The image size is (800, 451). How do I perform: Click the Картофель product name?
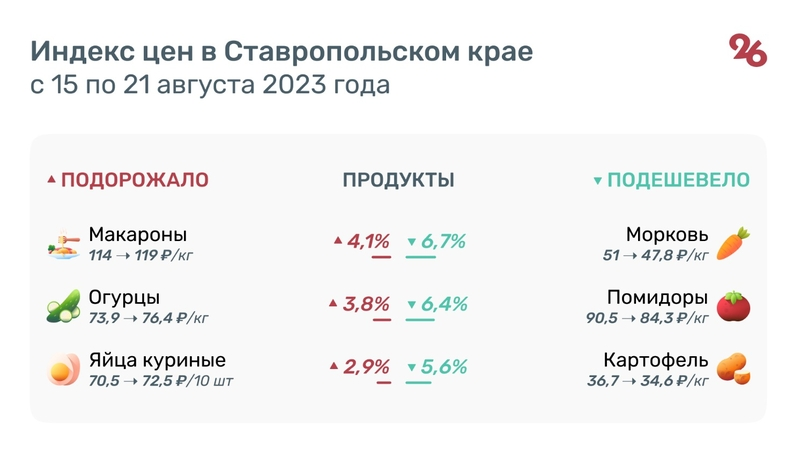pos(656,360)
